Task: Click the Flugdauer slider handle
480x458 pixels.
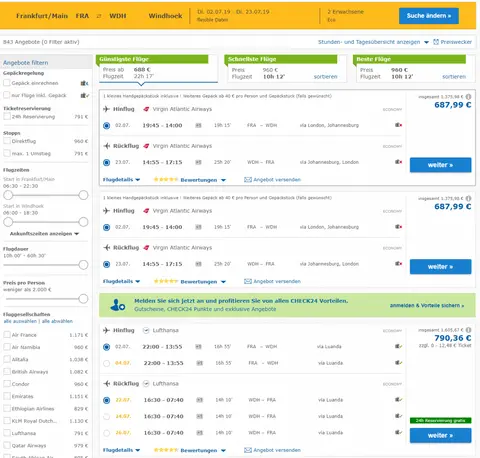Action: point(83,265)
